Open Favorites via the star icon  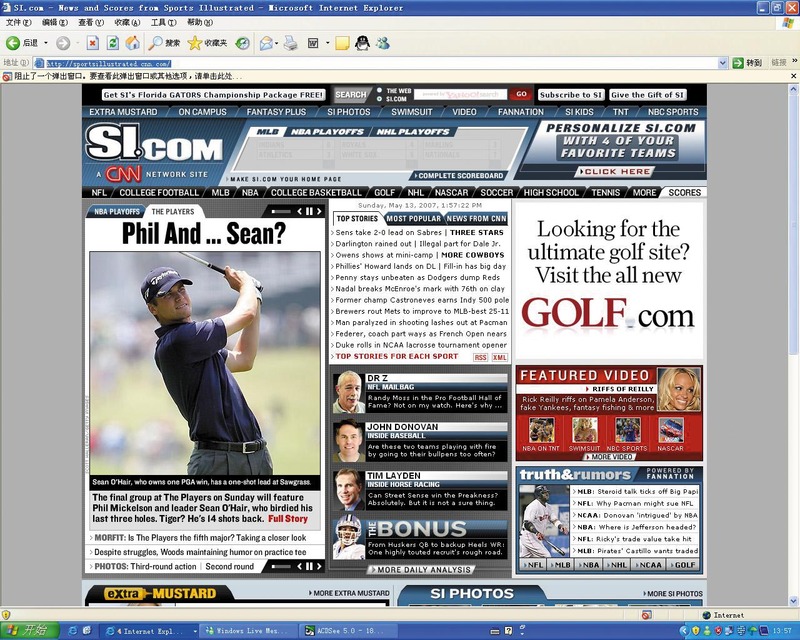click(194, 43)
